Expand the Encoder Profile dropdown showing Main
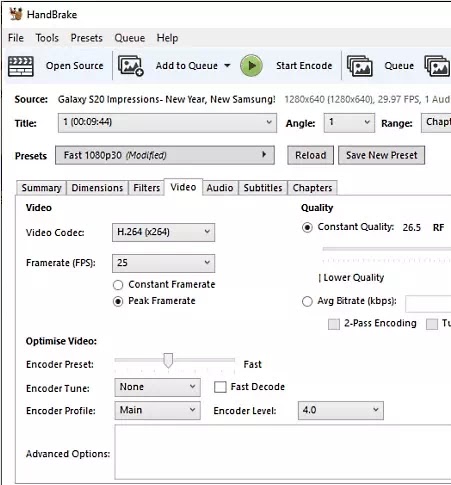The image size is (451, 485). 157,410
